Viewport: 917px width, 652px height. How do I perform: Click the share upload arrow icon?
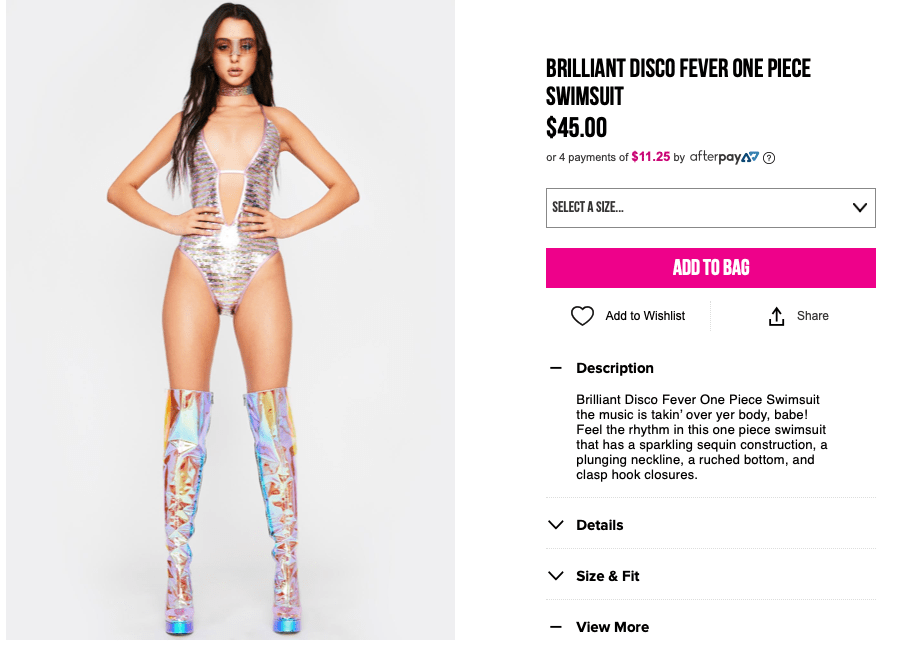point(776,316)
